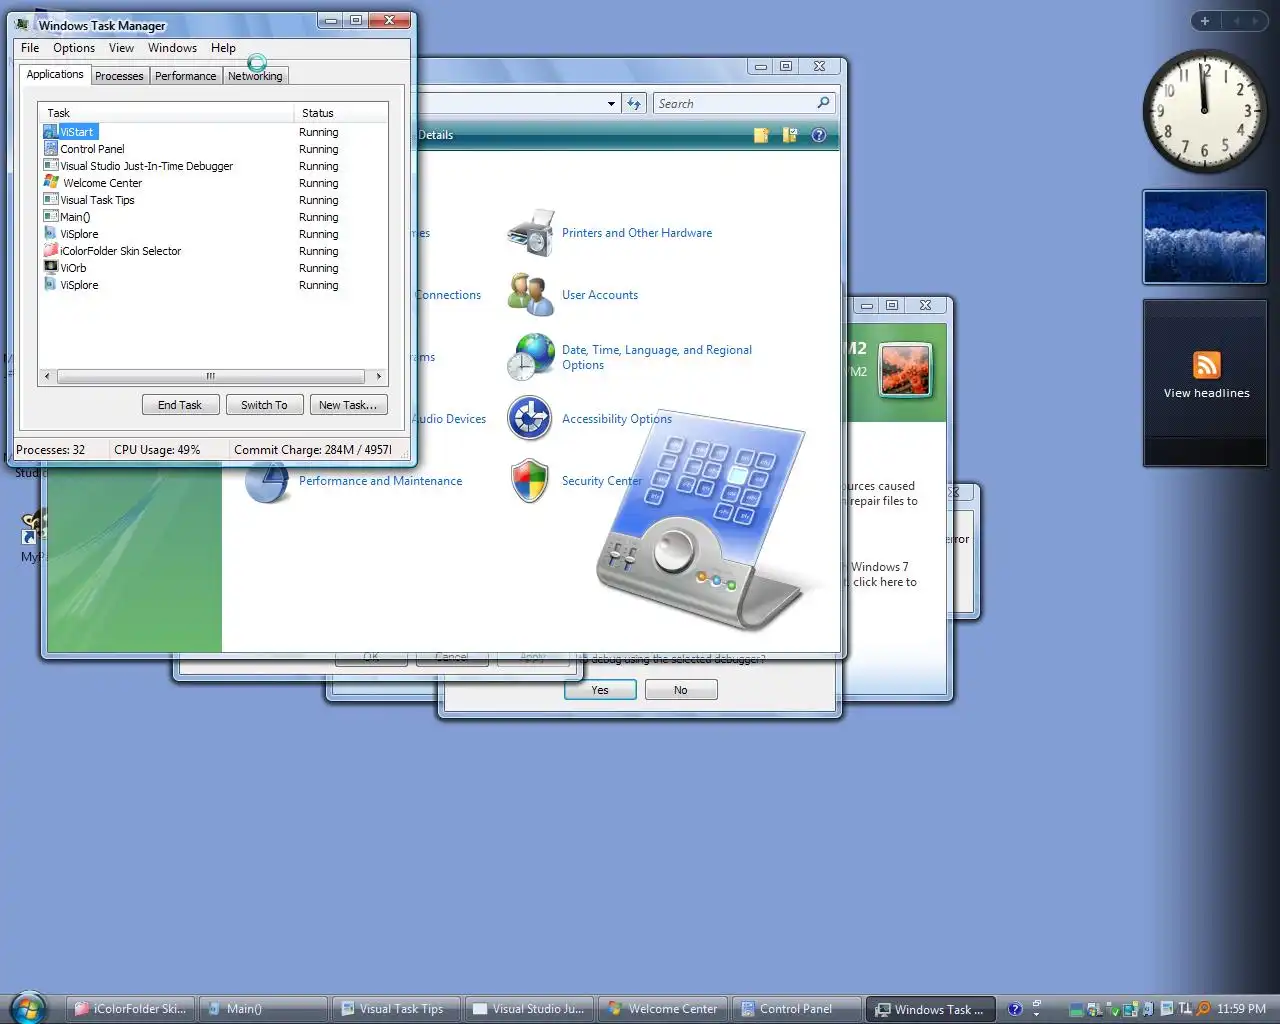
Task: Click the Welcome Center taskbar button
Action: pos(663,1009)
